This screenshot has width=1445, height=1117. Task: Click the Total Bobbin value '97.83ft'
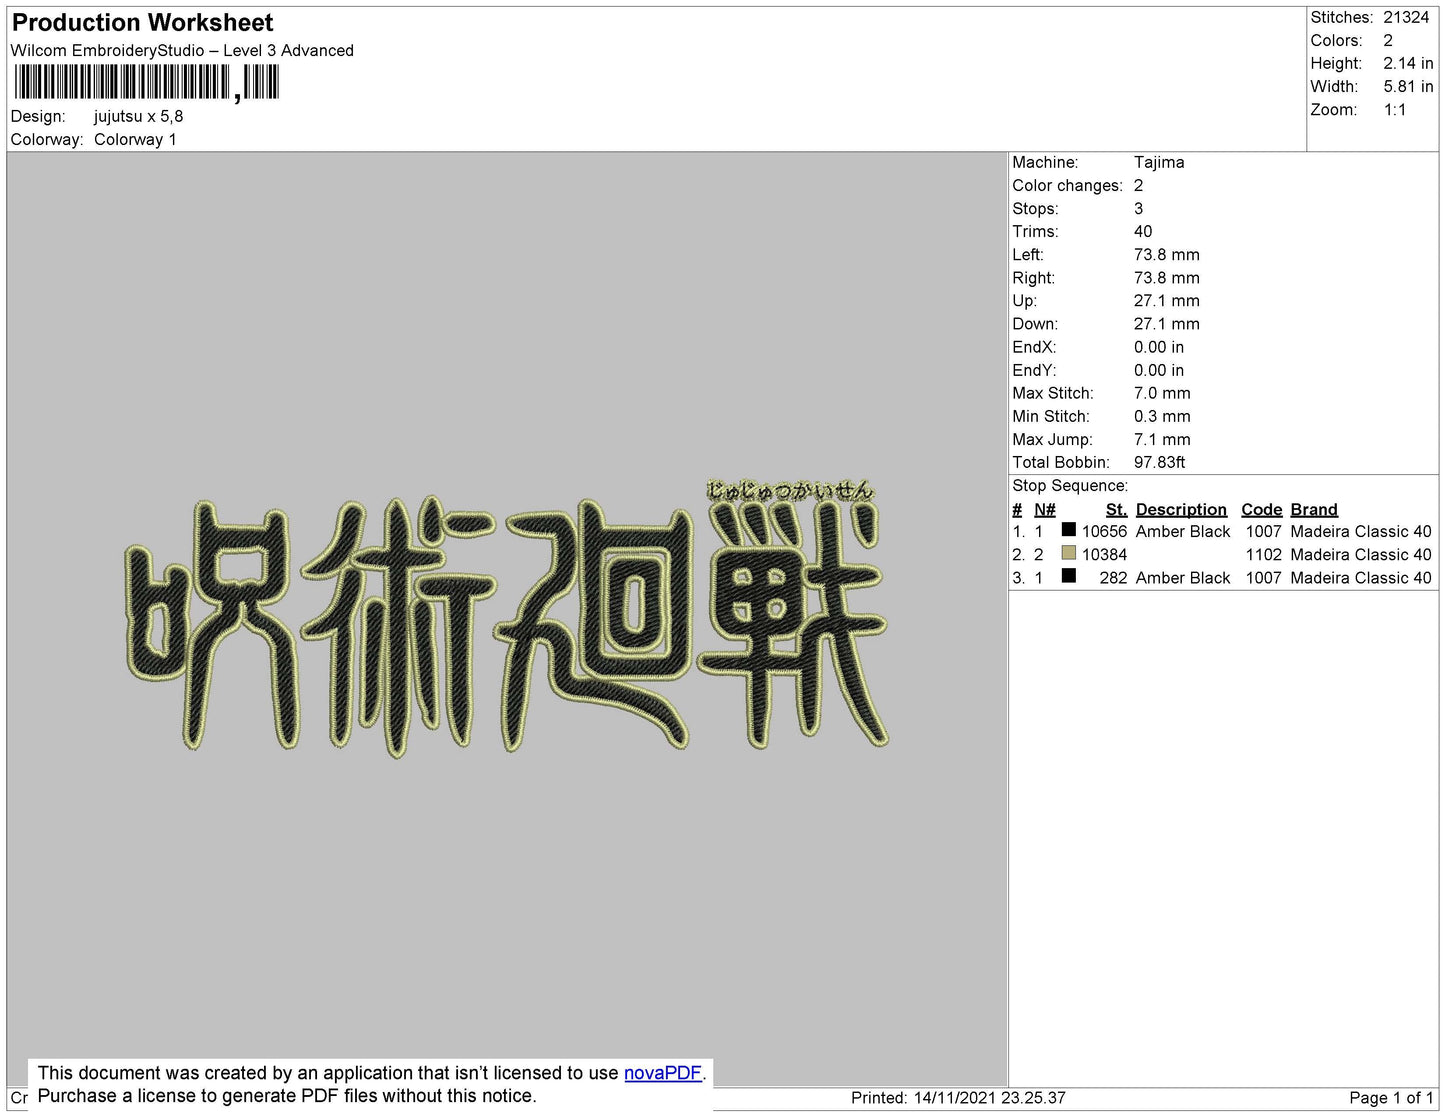pos(1160,462)
